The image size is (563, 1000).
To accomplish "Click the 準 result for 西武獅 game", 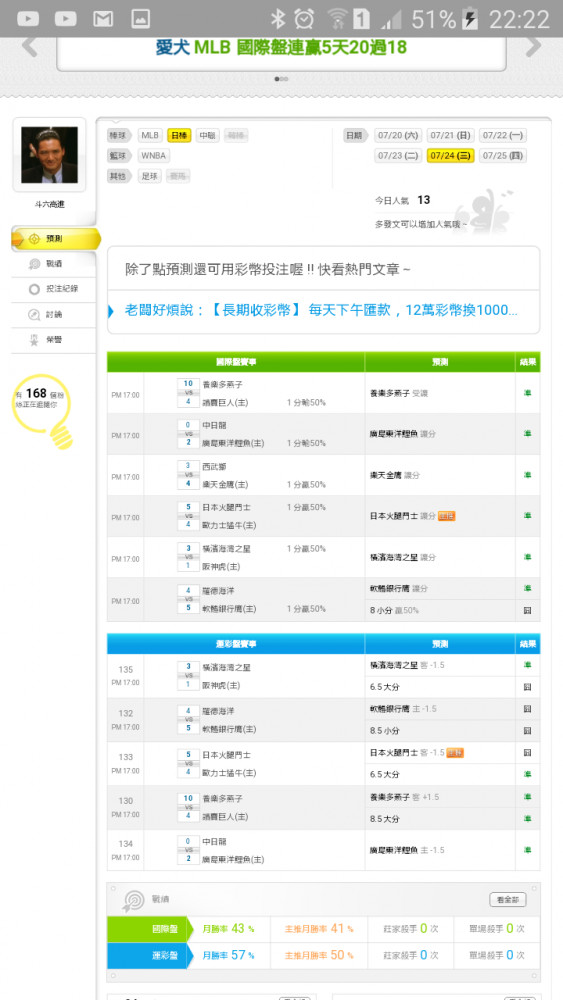I will coord(527,475).
